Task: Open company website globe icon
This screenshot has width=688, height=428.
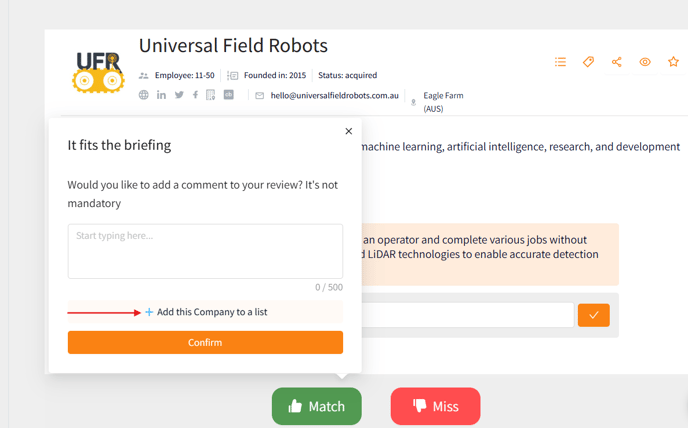Action: tap(143, 95)
